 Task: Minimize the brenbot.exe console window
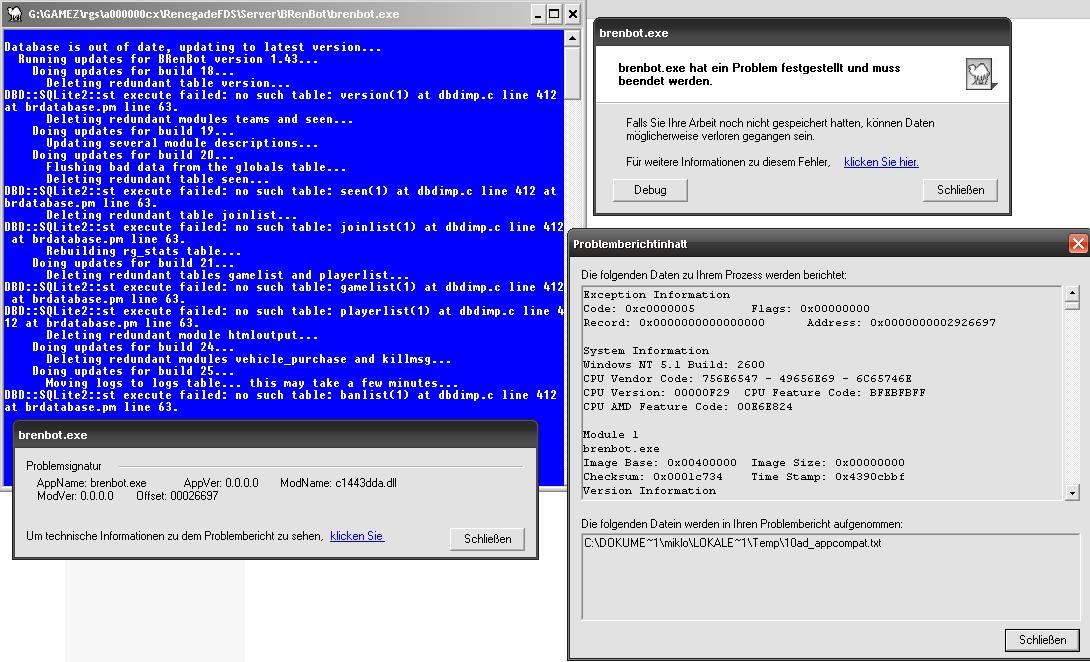tap(535, 14)
